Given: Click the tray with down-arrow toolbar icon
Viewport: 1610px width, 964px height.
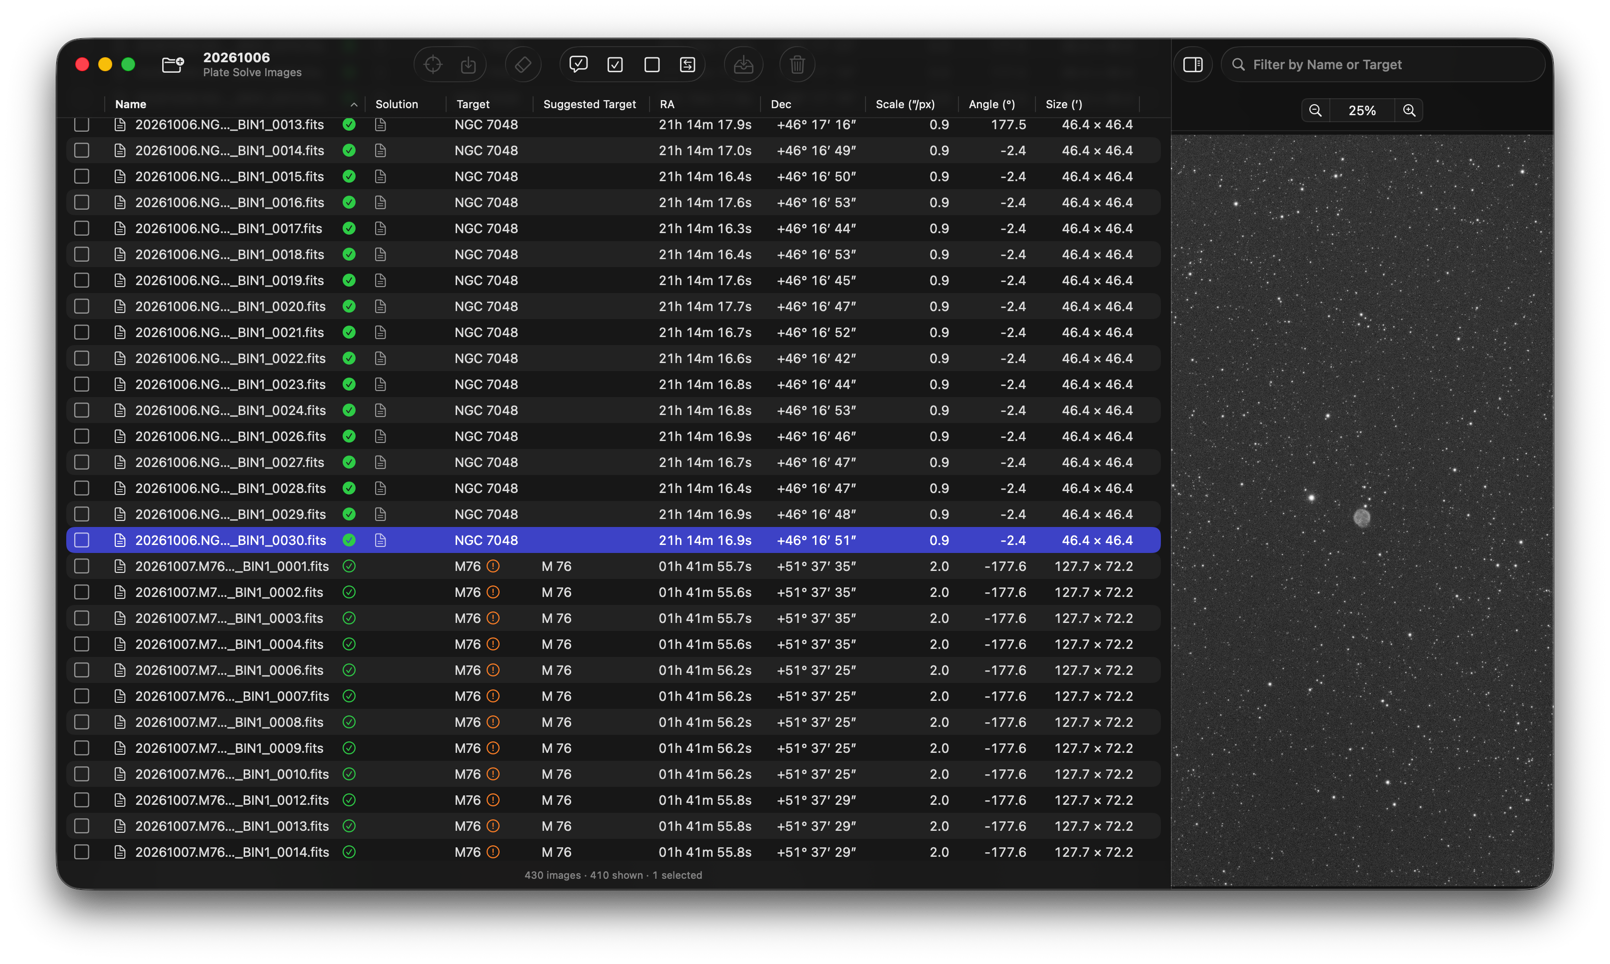Looking at the screenshot, I should [743, 65].
